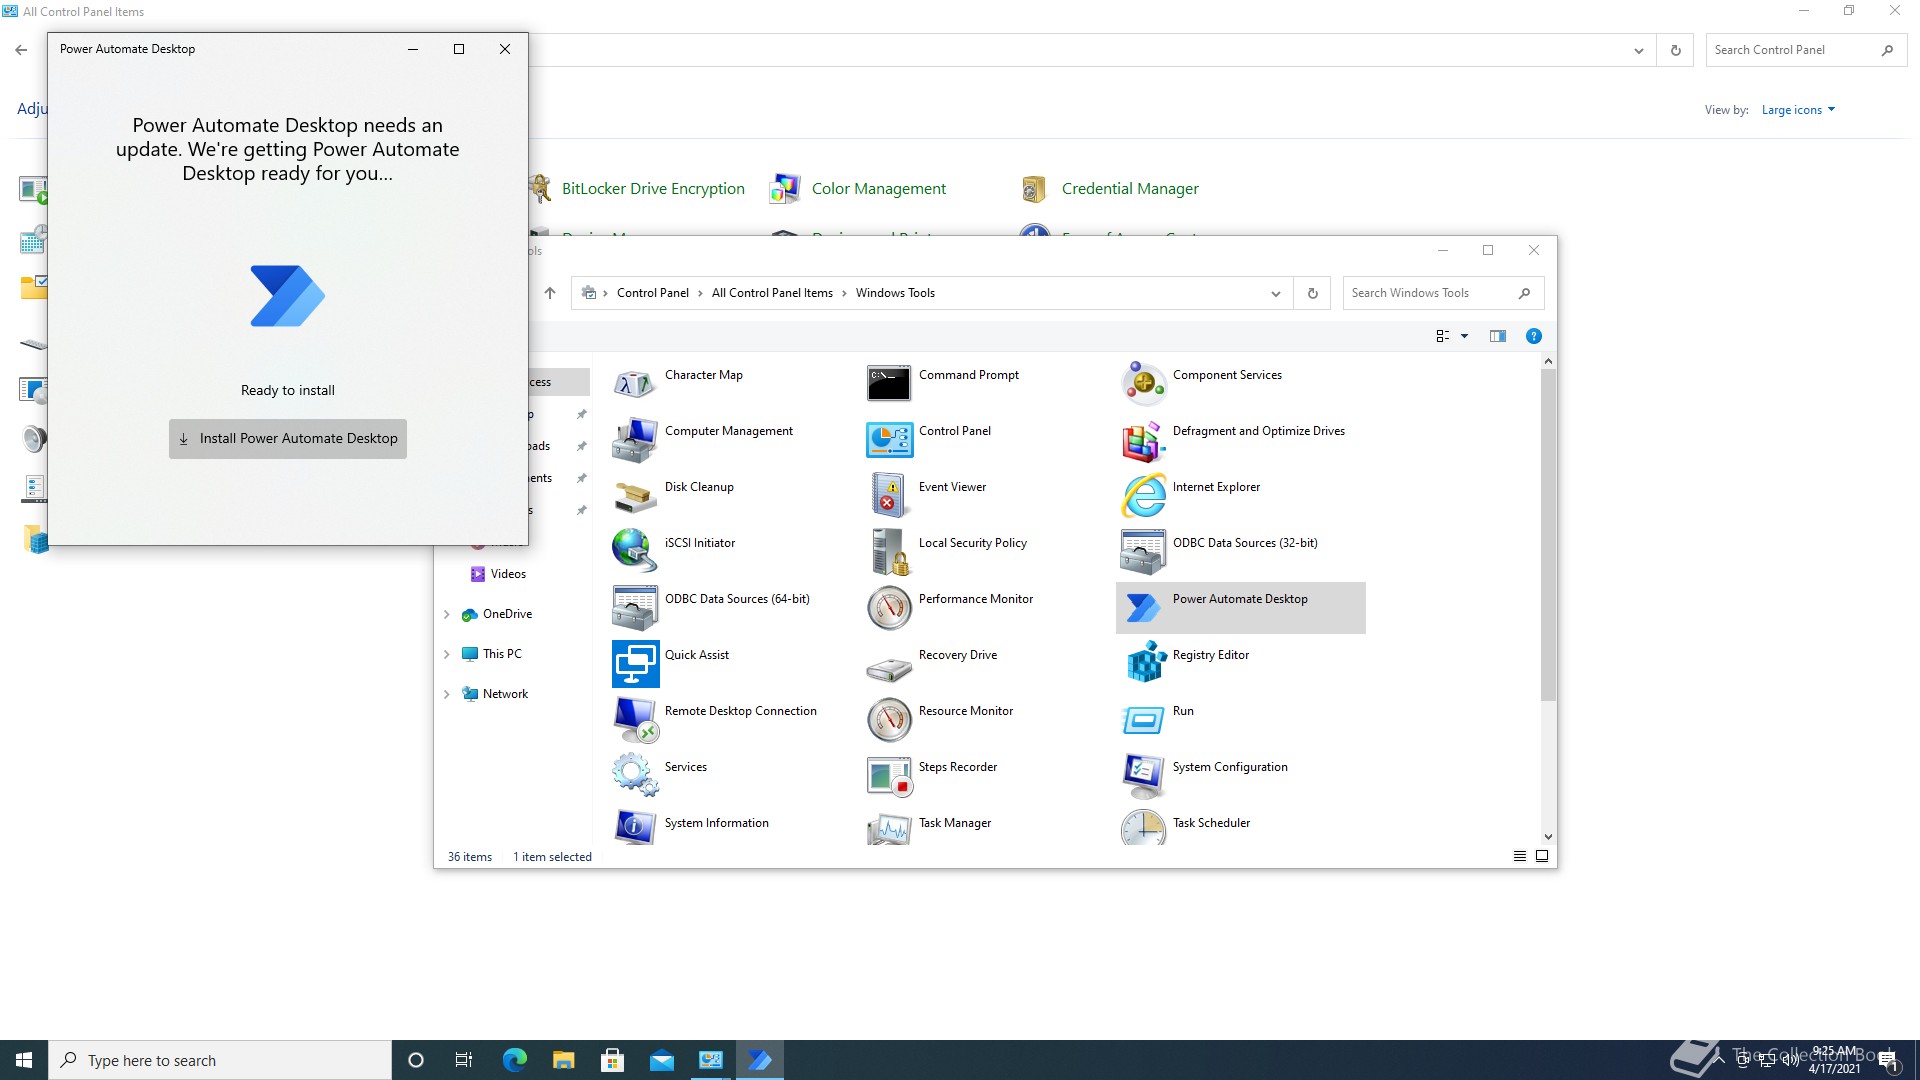This screenshot has height=1080, width=1920.
Task: Open the System Configuration icon
Action: (1143, 775)
